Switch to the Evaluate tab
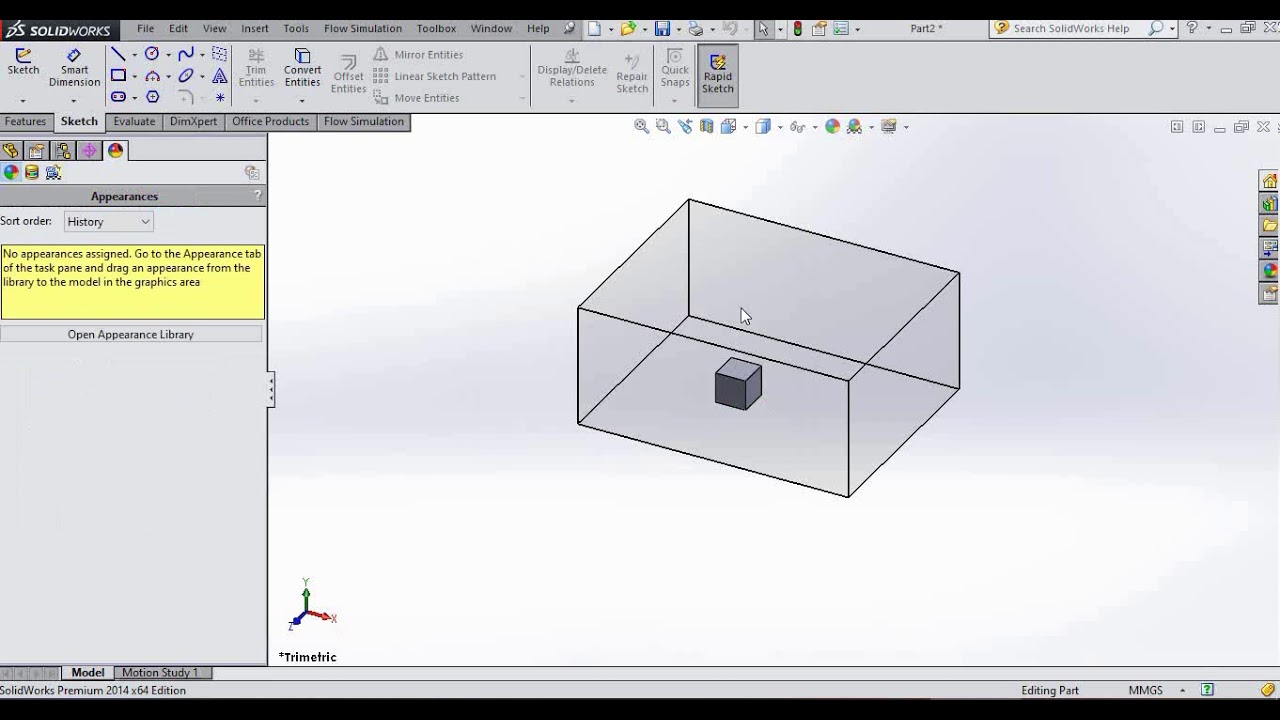 [134, 122]
